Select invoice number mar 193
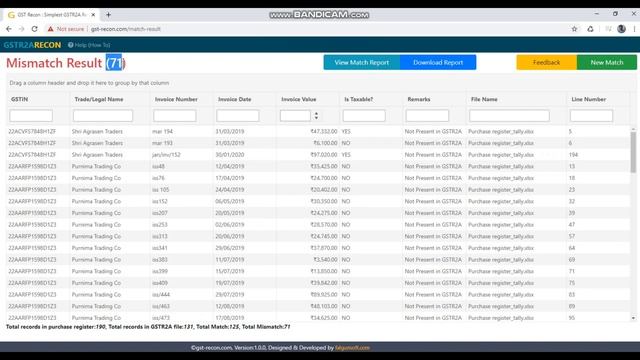The width and height of the screenshot is (640, 360). (162, 143)
